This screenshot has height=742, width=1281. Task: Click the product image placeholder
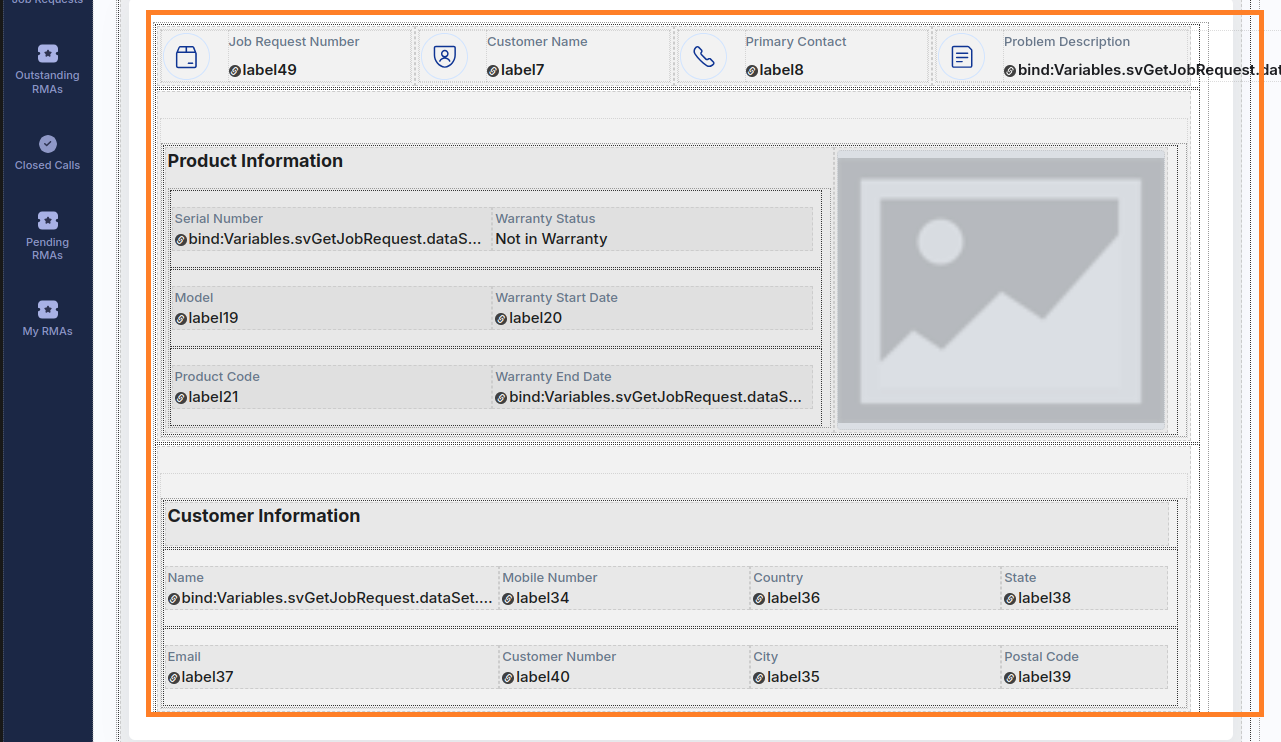(x=1001, y=290)
